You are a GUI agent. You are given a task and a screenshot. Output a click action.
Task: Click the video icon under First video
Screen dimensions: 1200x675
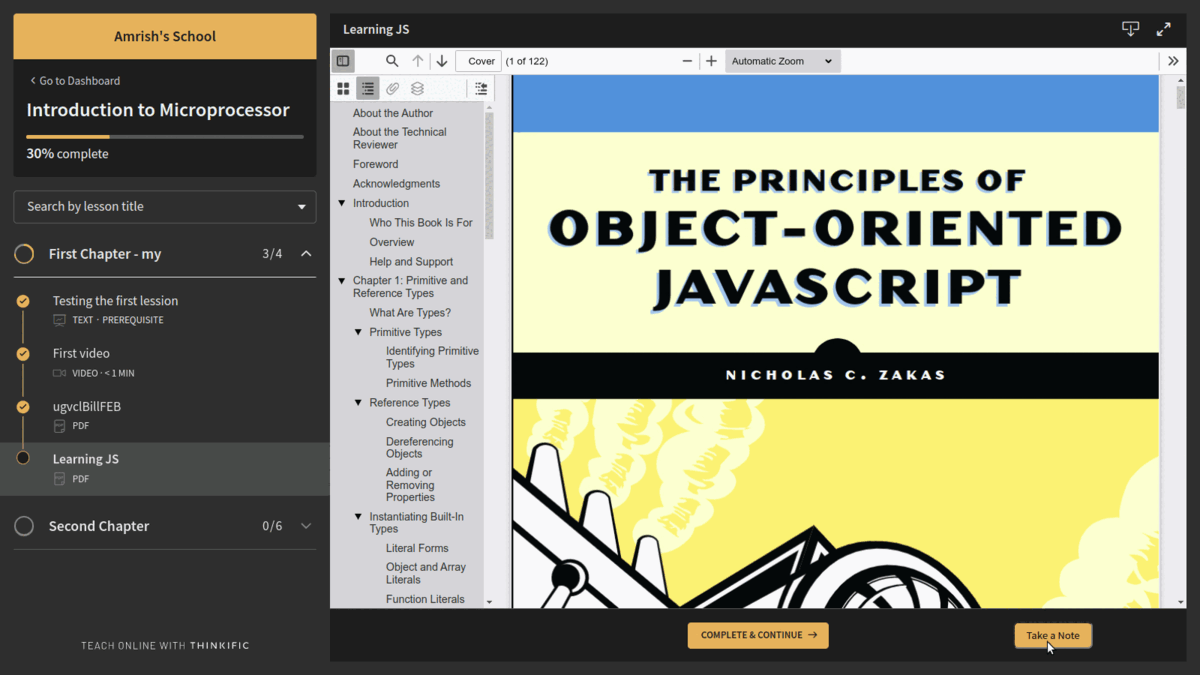point(59,373)
